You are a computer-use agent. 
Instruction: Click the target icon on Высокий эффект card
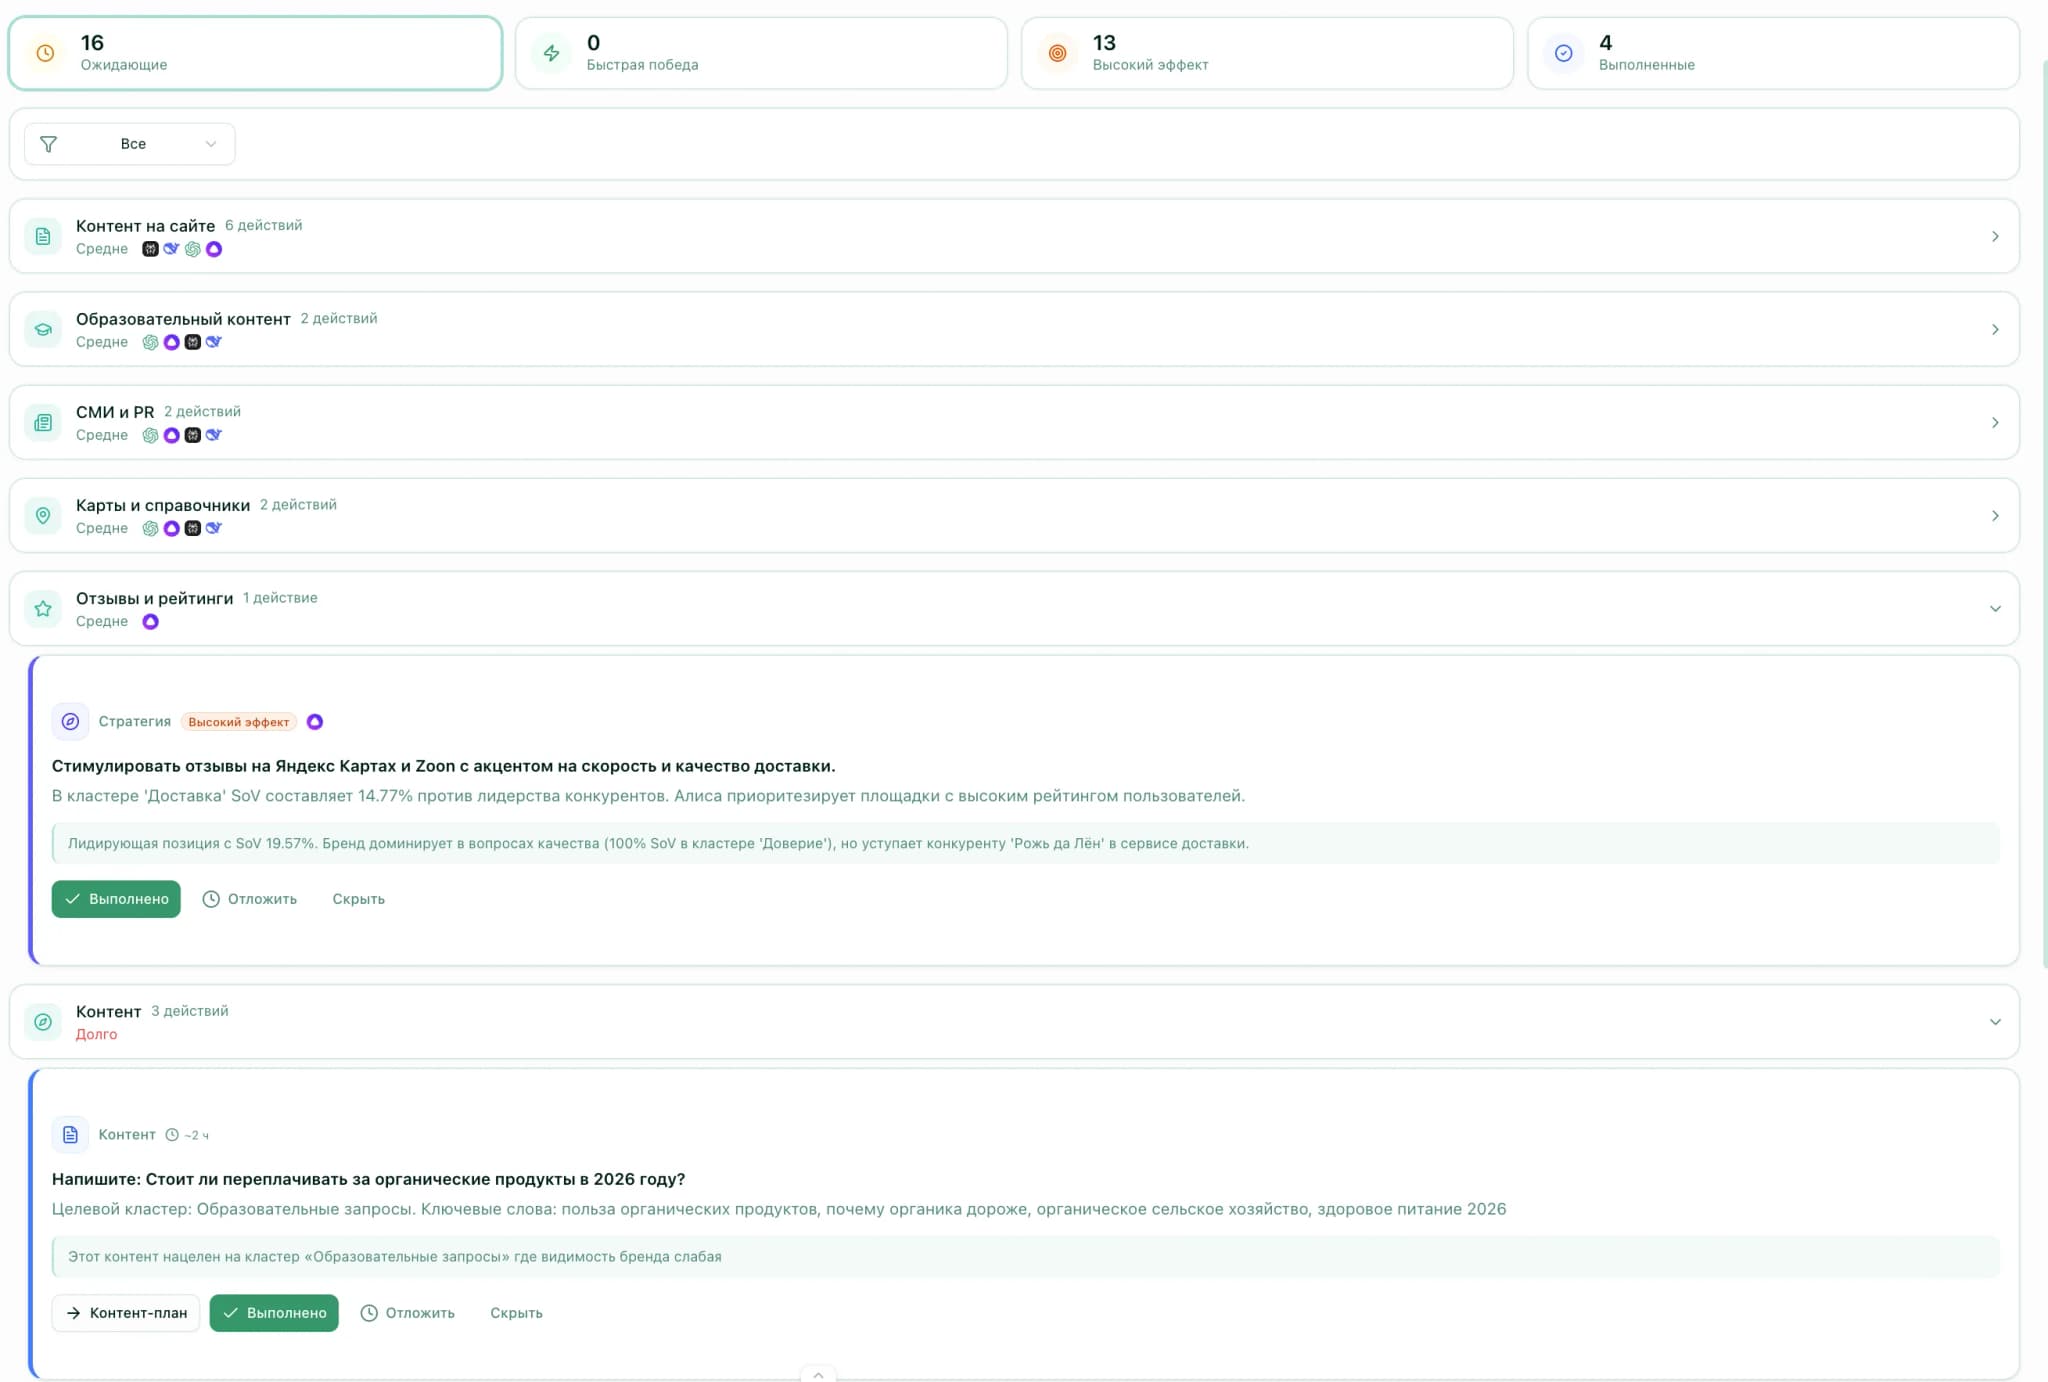point(1057,53)
